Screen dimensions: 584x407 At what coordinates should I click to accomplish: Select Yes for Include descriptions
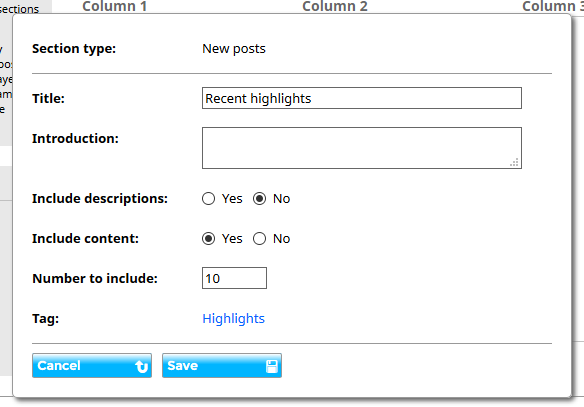[x=209, y=198]
